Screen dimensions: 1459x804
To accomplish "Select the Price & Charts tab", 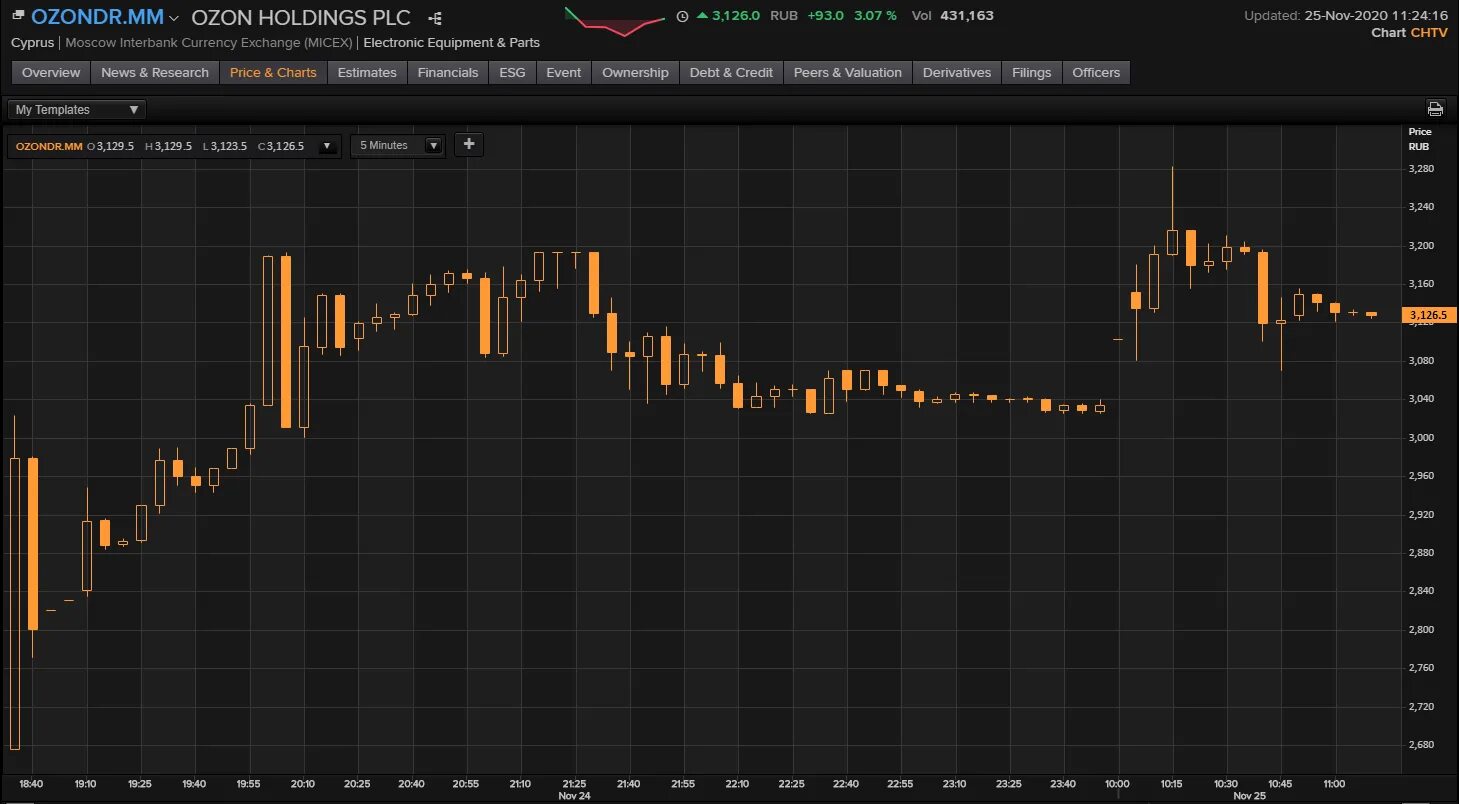I will point(273,72).
